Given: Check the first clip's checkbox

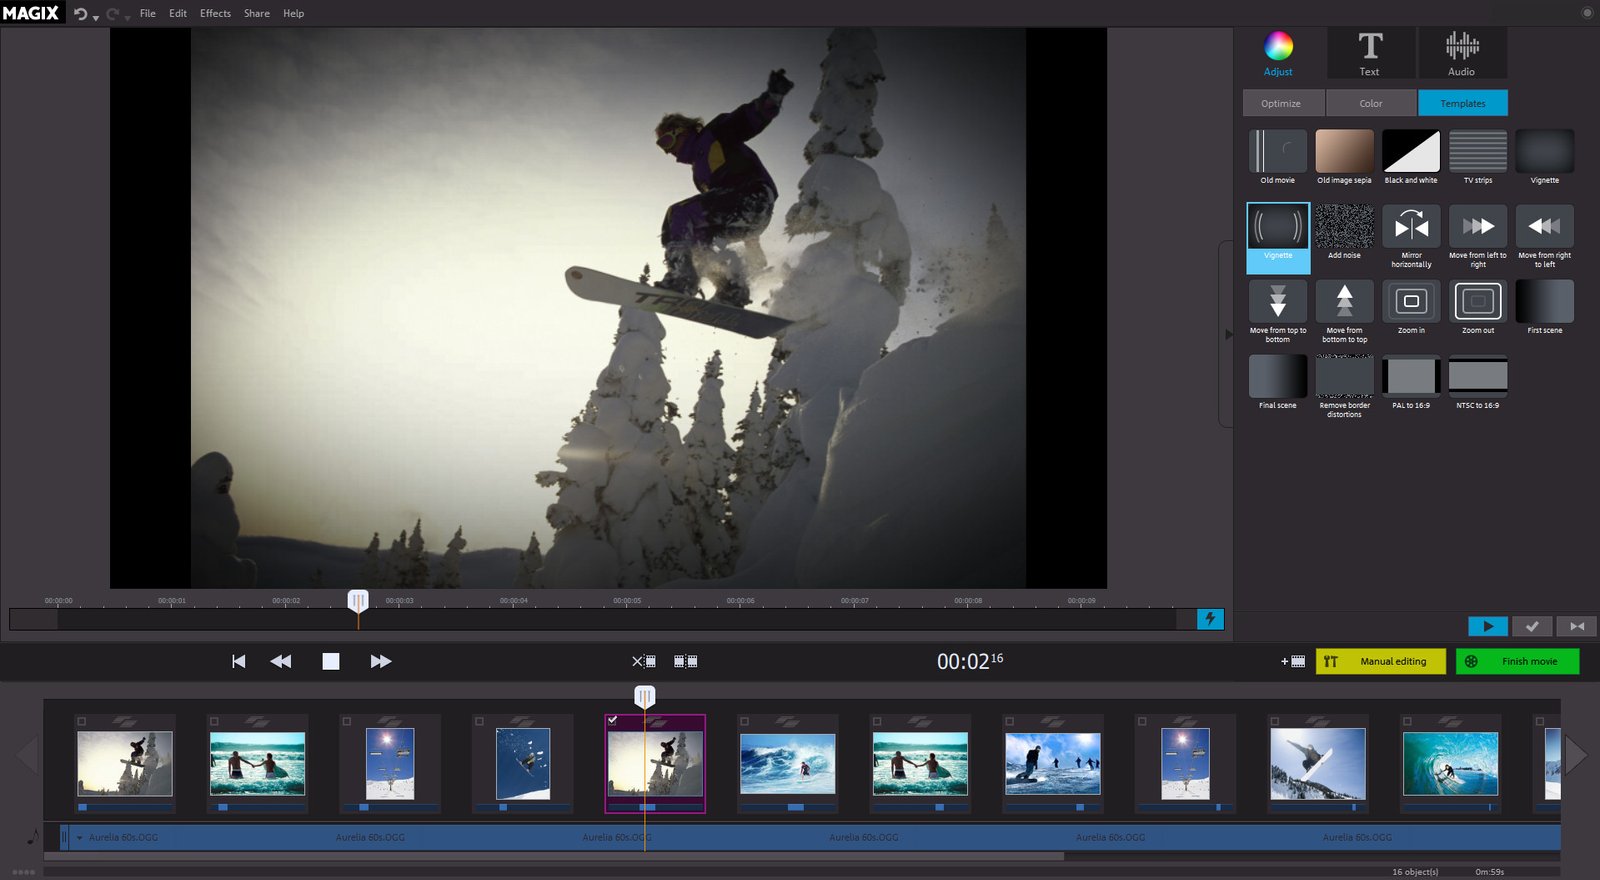Looking at the screenshot, I should pos(82,721).
